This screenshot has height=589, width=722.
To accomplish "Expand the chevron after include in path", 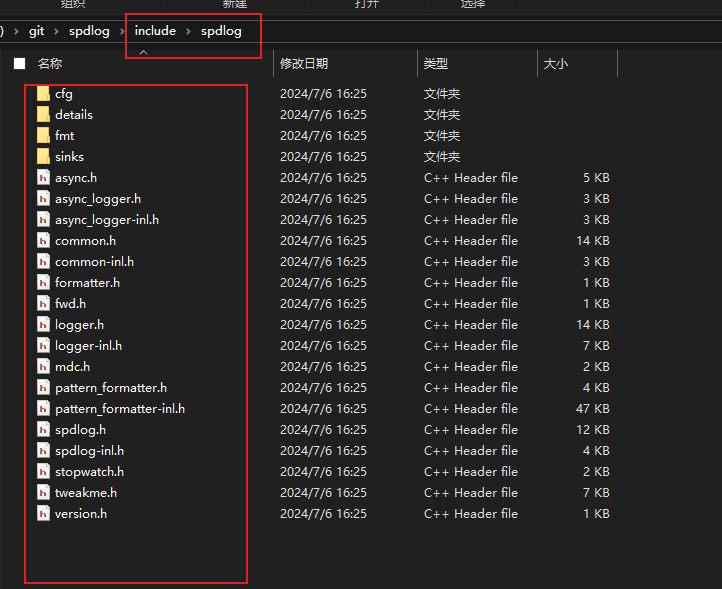I will pyautogui.click(x=188, y=31).
